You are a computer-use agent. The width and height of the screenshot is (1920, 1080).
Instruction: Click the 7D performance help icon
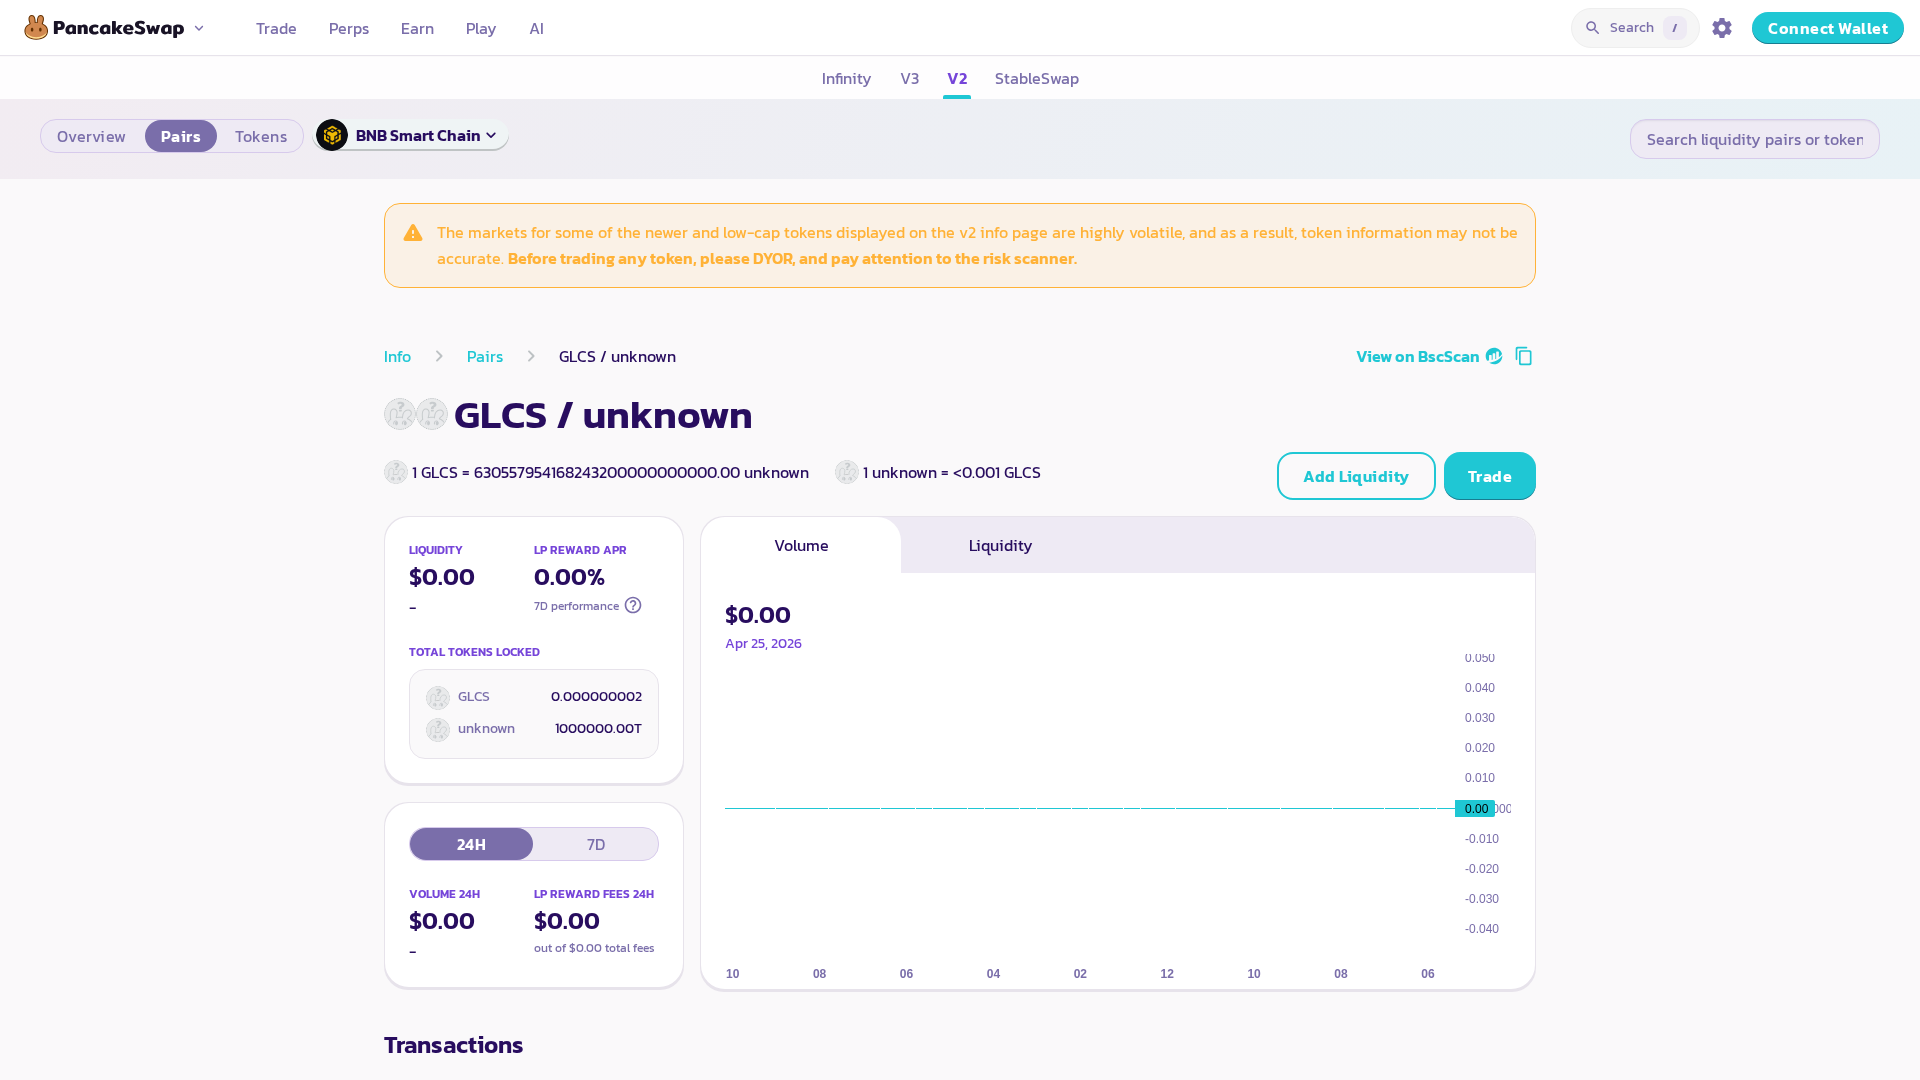pos(633,605)
